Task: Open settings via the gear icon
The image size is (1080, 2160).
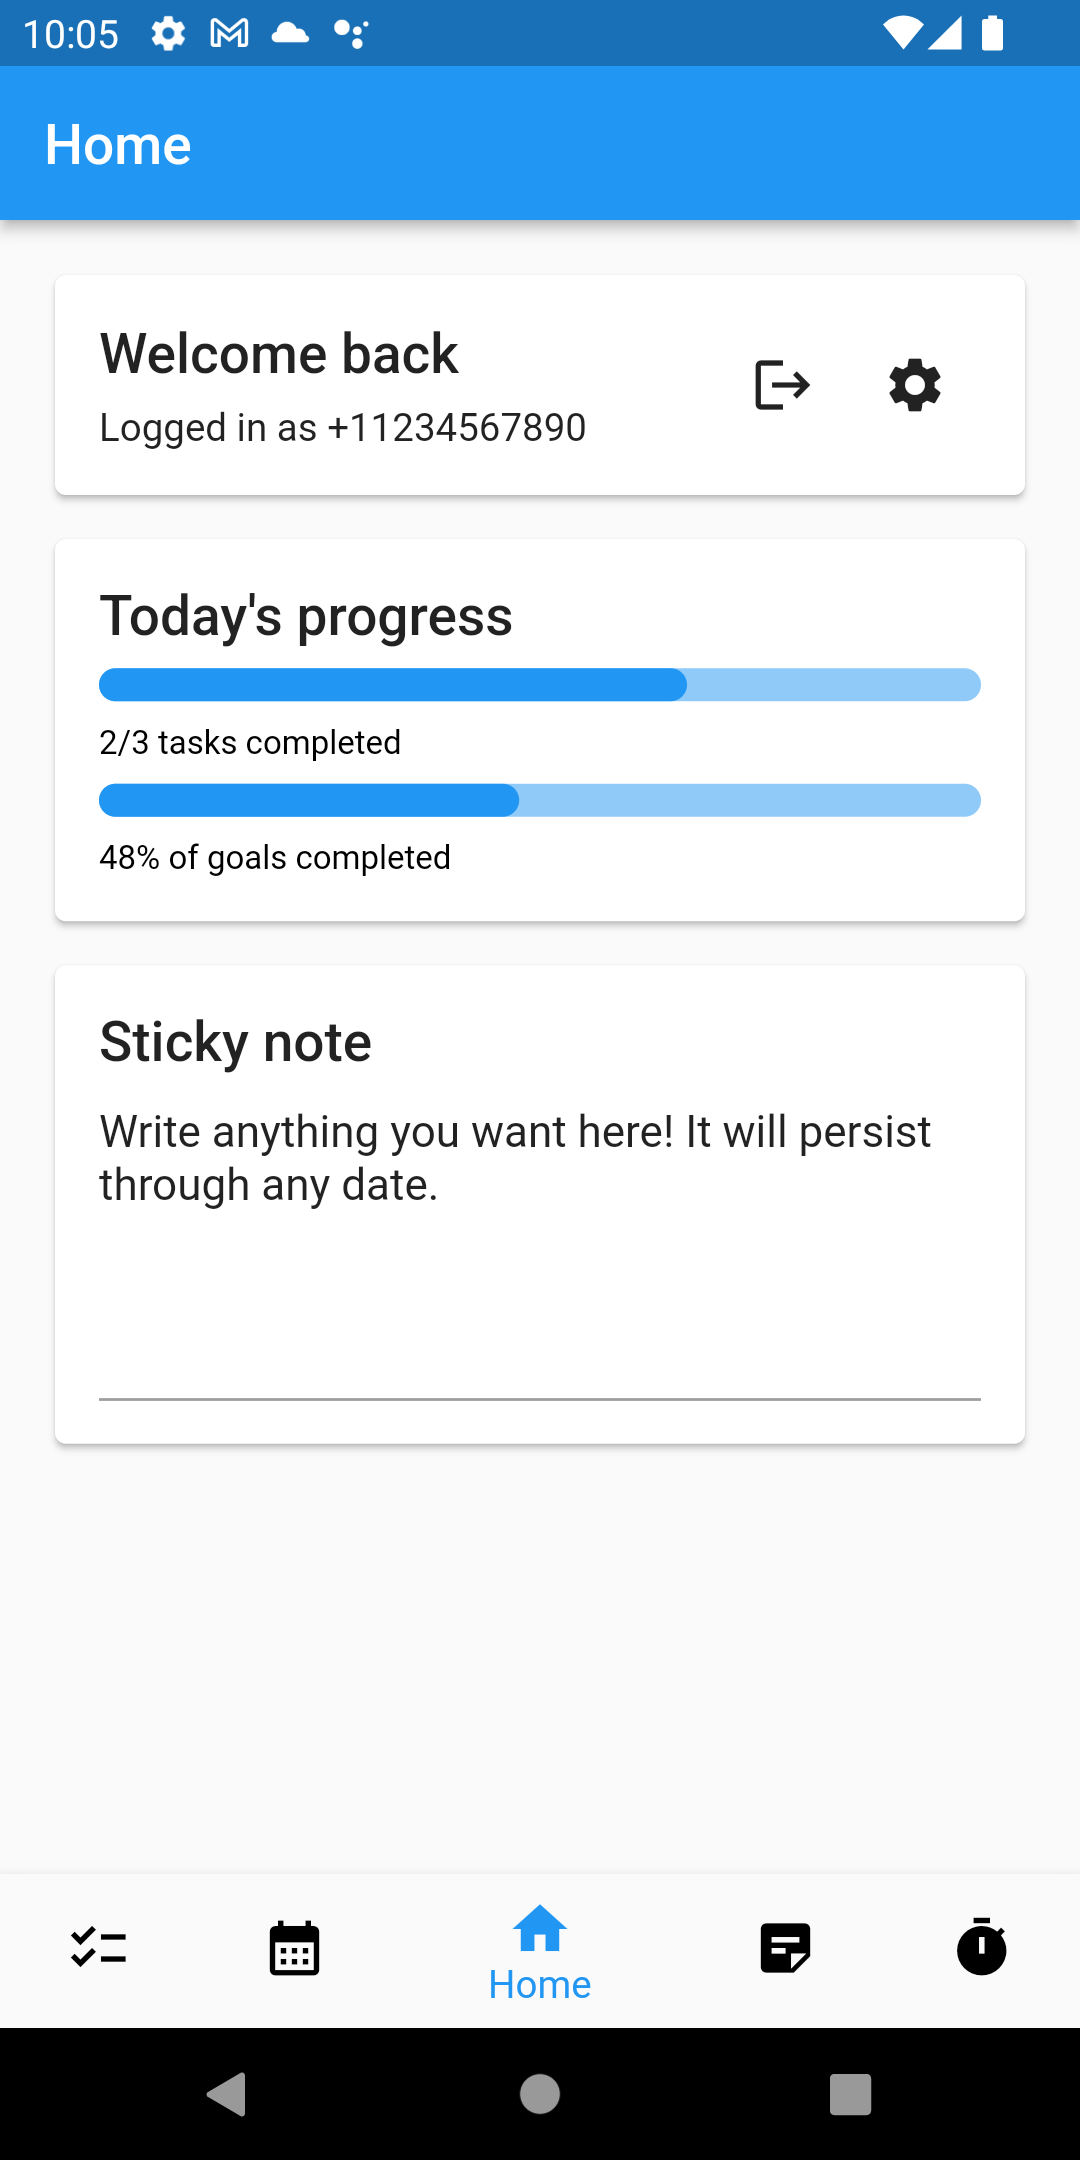Action: pos(915,385)
